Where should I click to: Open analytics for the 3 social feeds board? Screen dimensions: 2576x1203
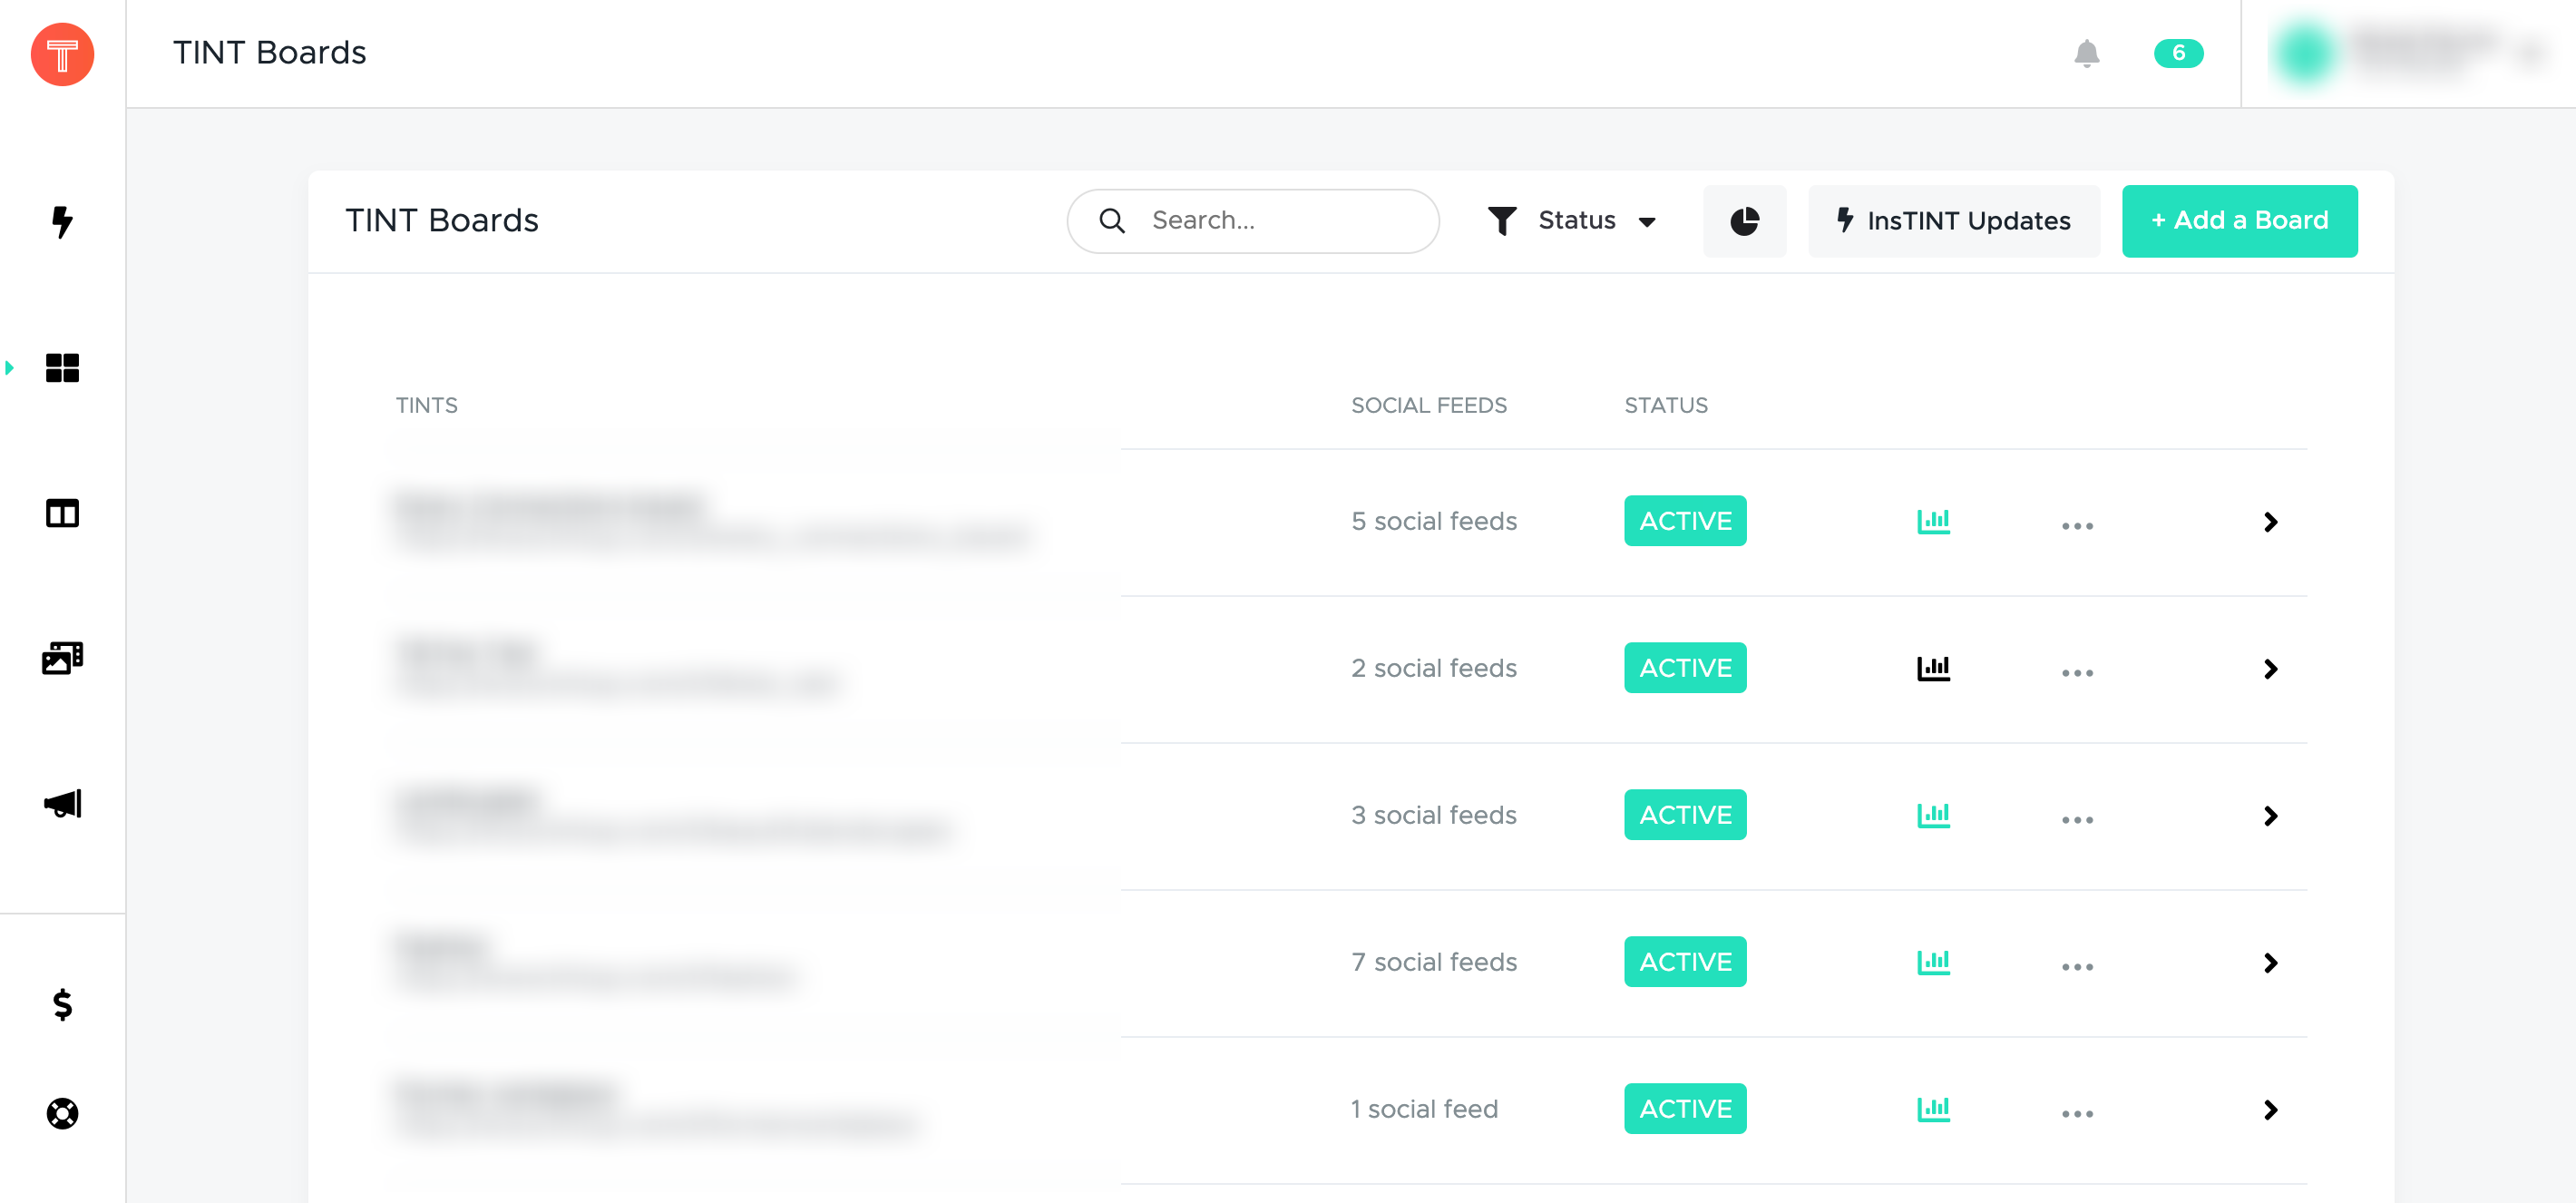click(x=1933, y=815)
